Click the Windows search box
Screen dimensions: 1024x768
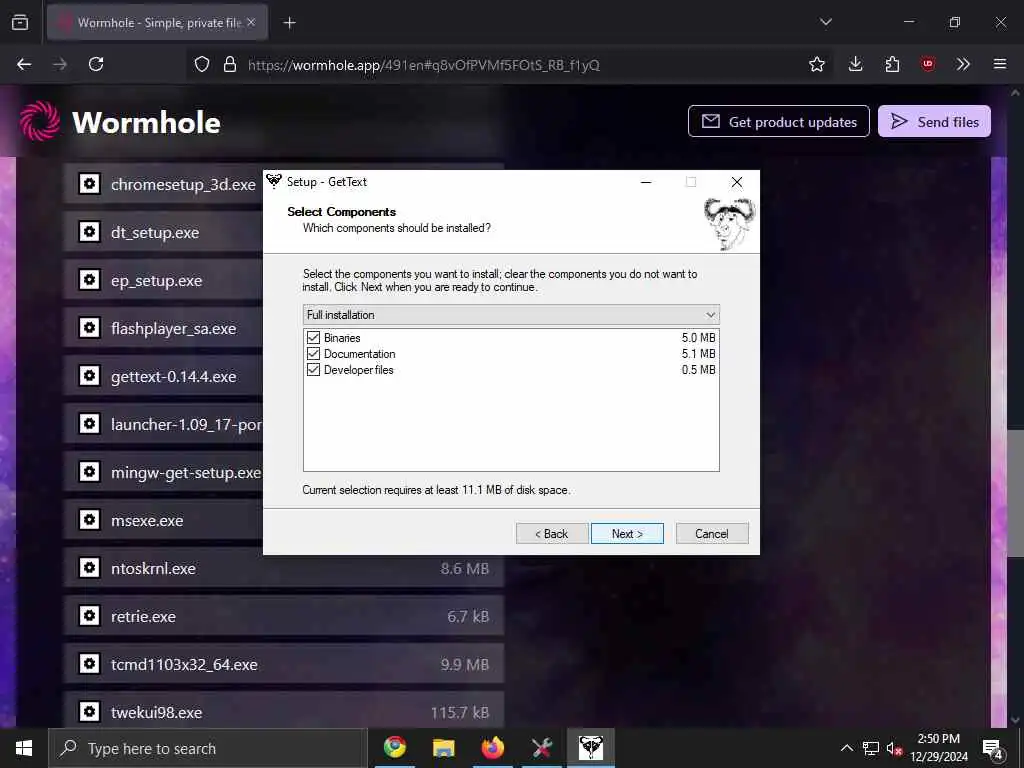click(208, 748)
